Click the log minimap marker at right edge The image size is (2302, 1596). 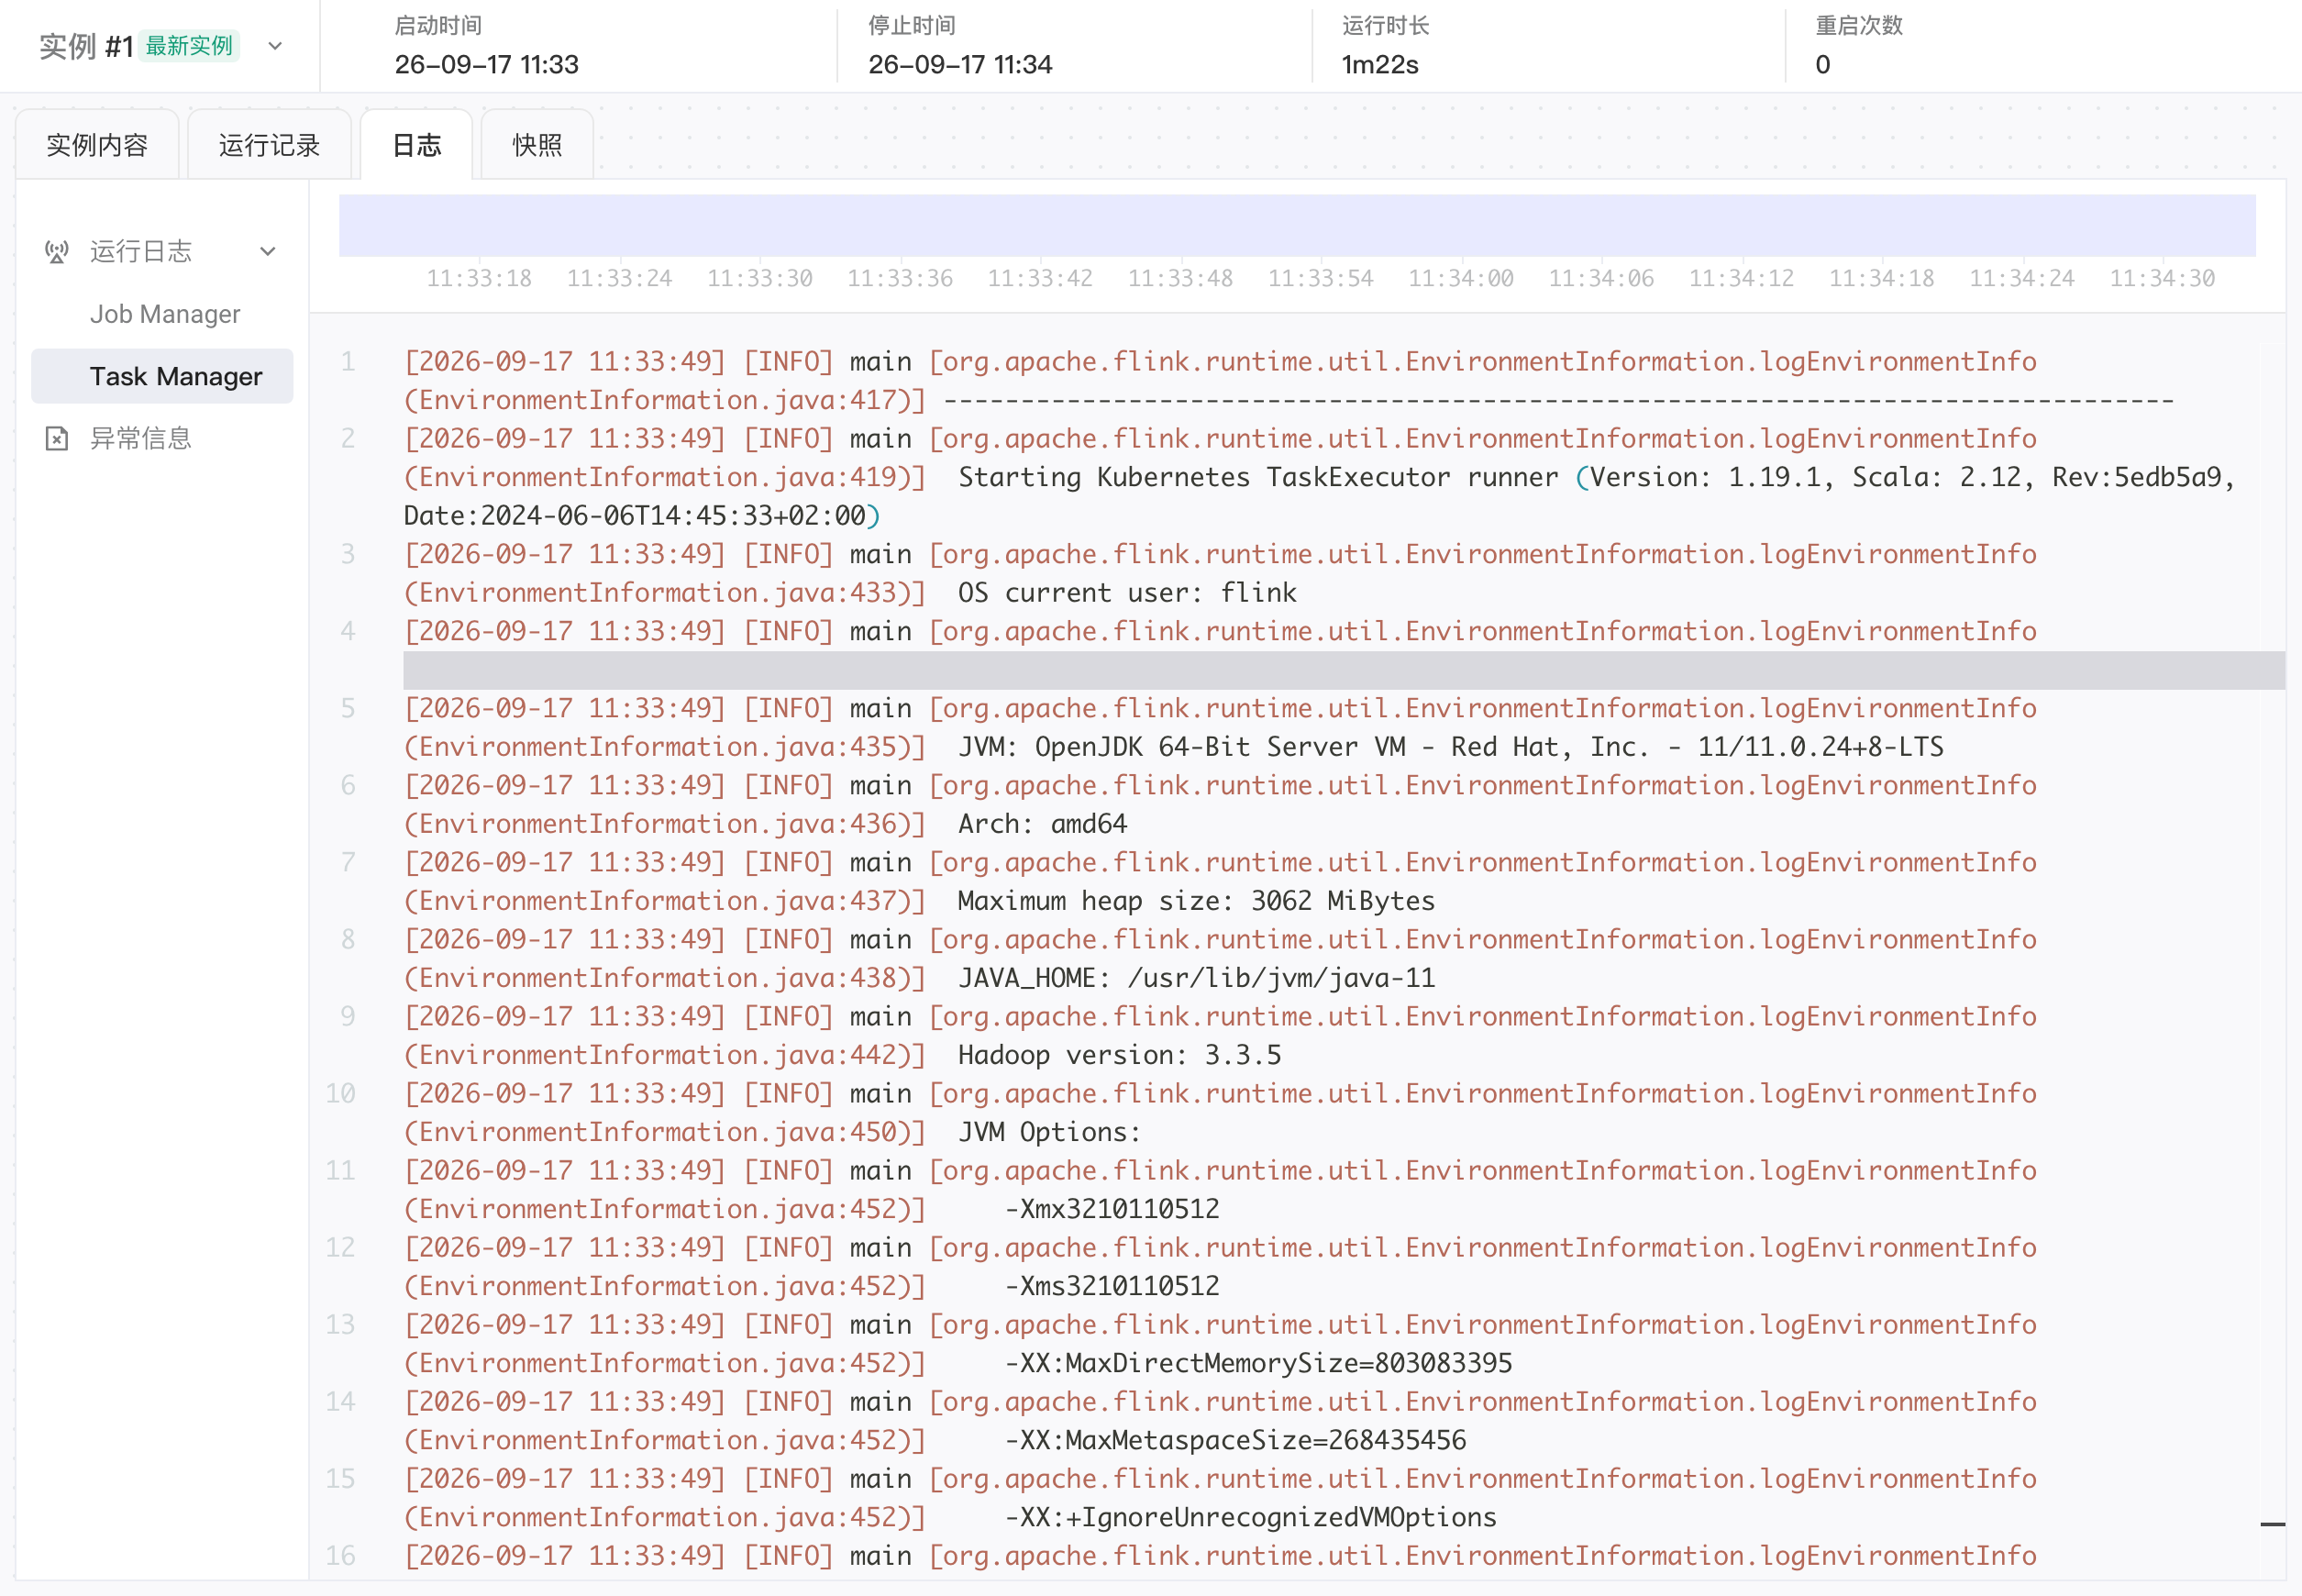(x=2272, y=1524)
